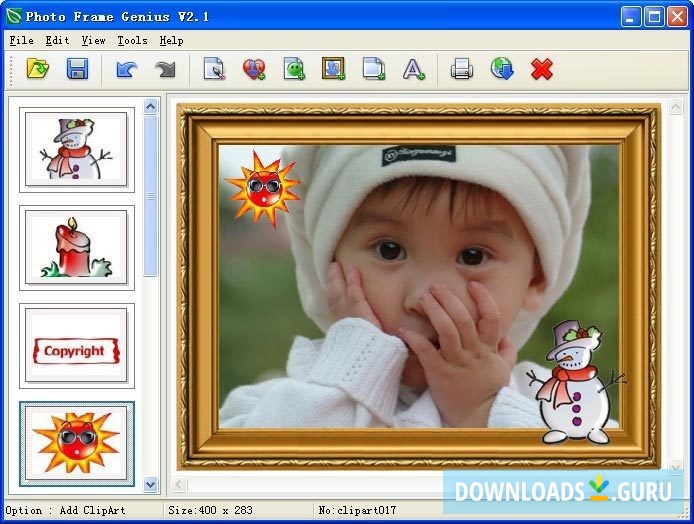This screenshot has height=524, width=694.
Task: Open the File menu
Action: tap(22, 41)
